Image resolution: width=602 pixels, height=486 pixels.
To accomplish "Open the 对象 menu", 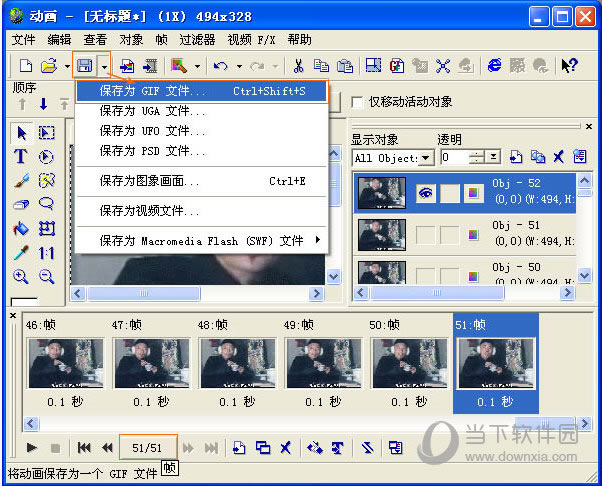I will [x=131, y=40].
